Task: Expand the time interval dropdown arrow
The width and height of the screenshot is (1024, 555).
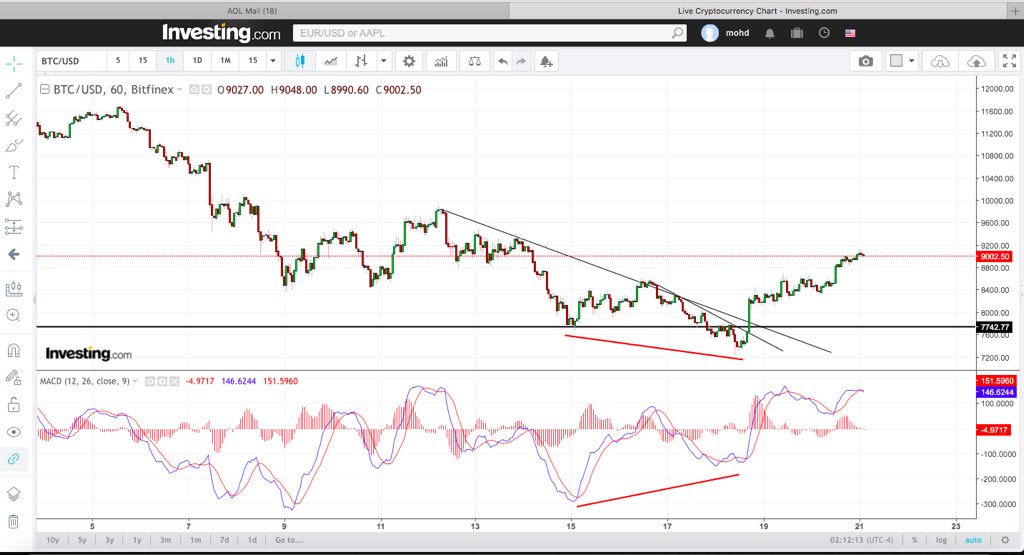Action: 273,61
